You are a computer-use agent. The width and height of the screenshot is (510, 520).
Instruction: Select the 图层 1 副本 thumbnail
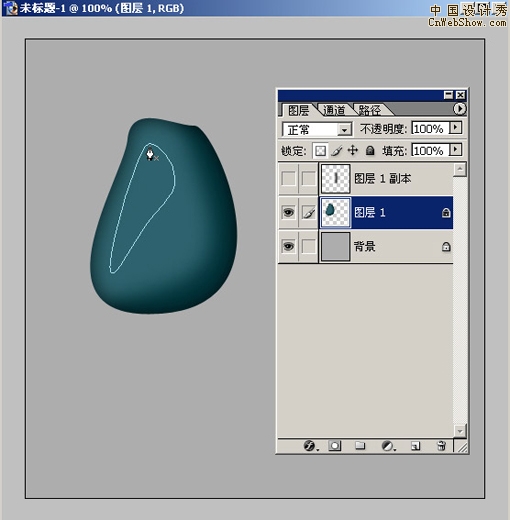point(335,178)
